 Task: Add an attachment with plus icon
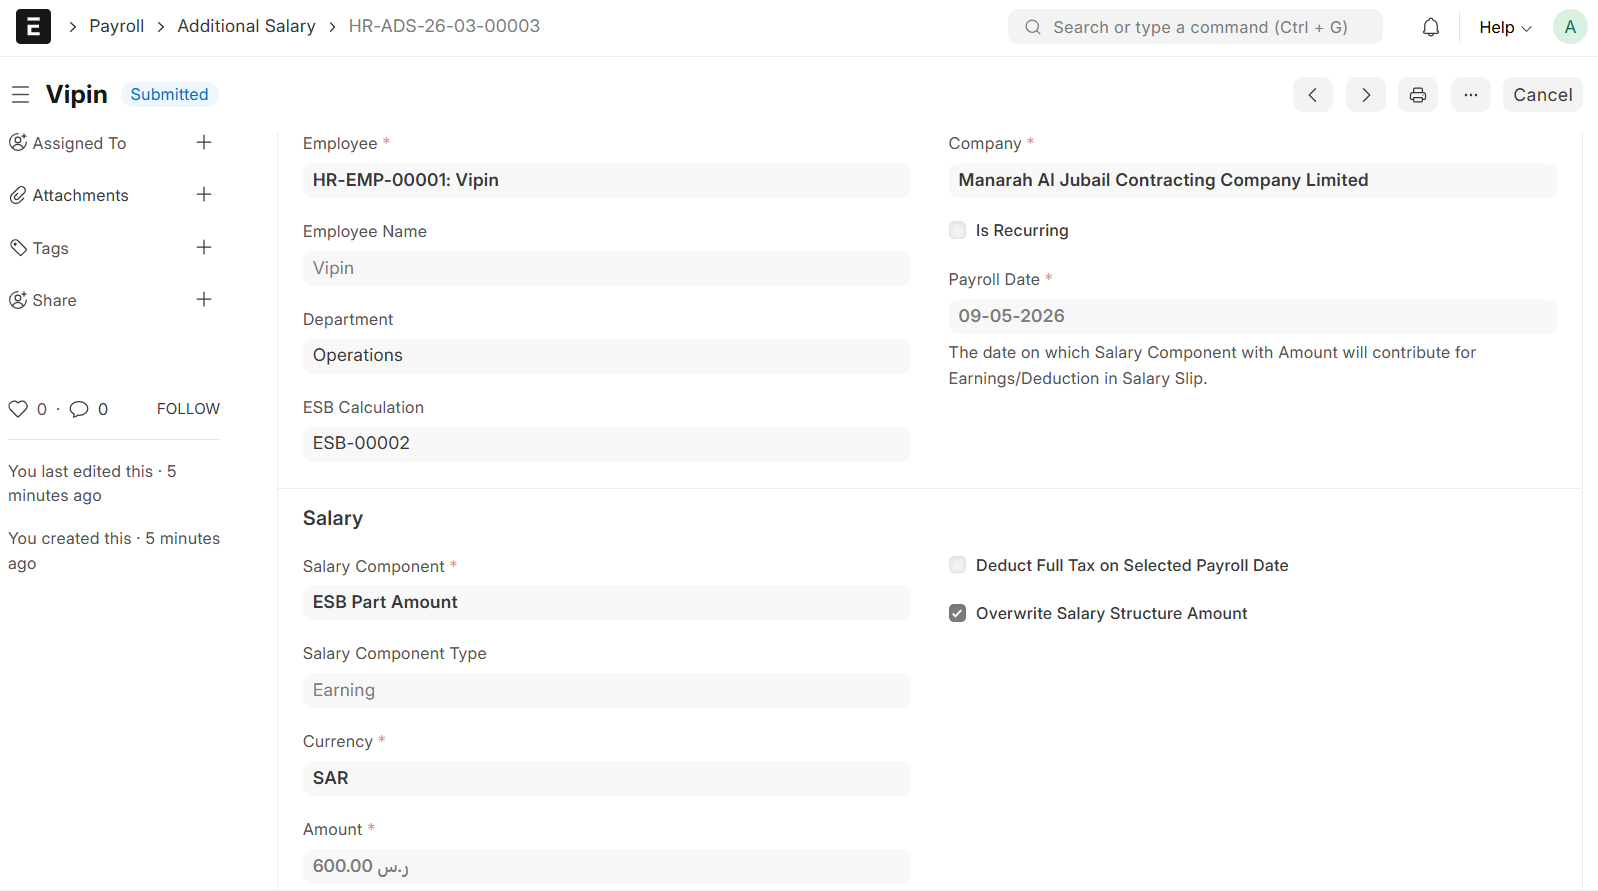tap(204, 195)
